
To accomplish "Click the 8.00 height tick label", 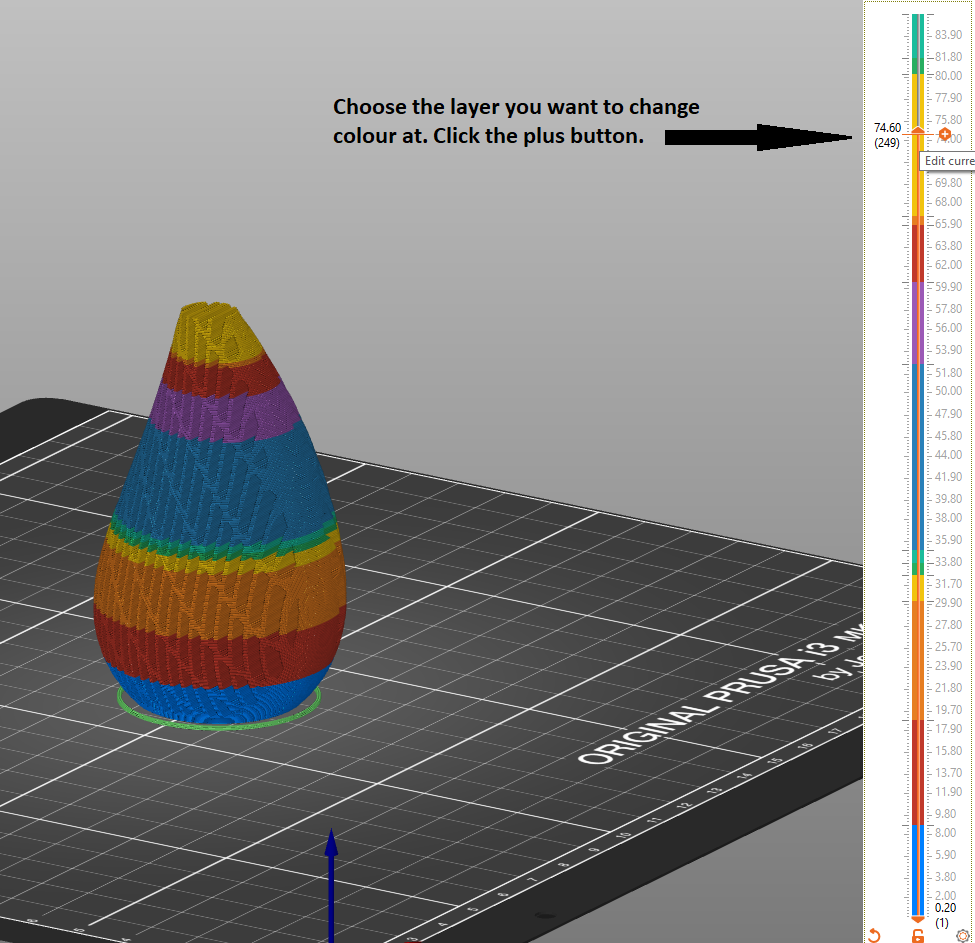I will pyautogui.click(x=945, y=833).
